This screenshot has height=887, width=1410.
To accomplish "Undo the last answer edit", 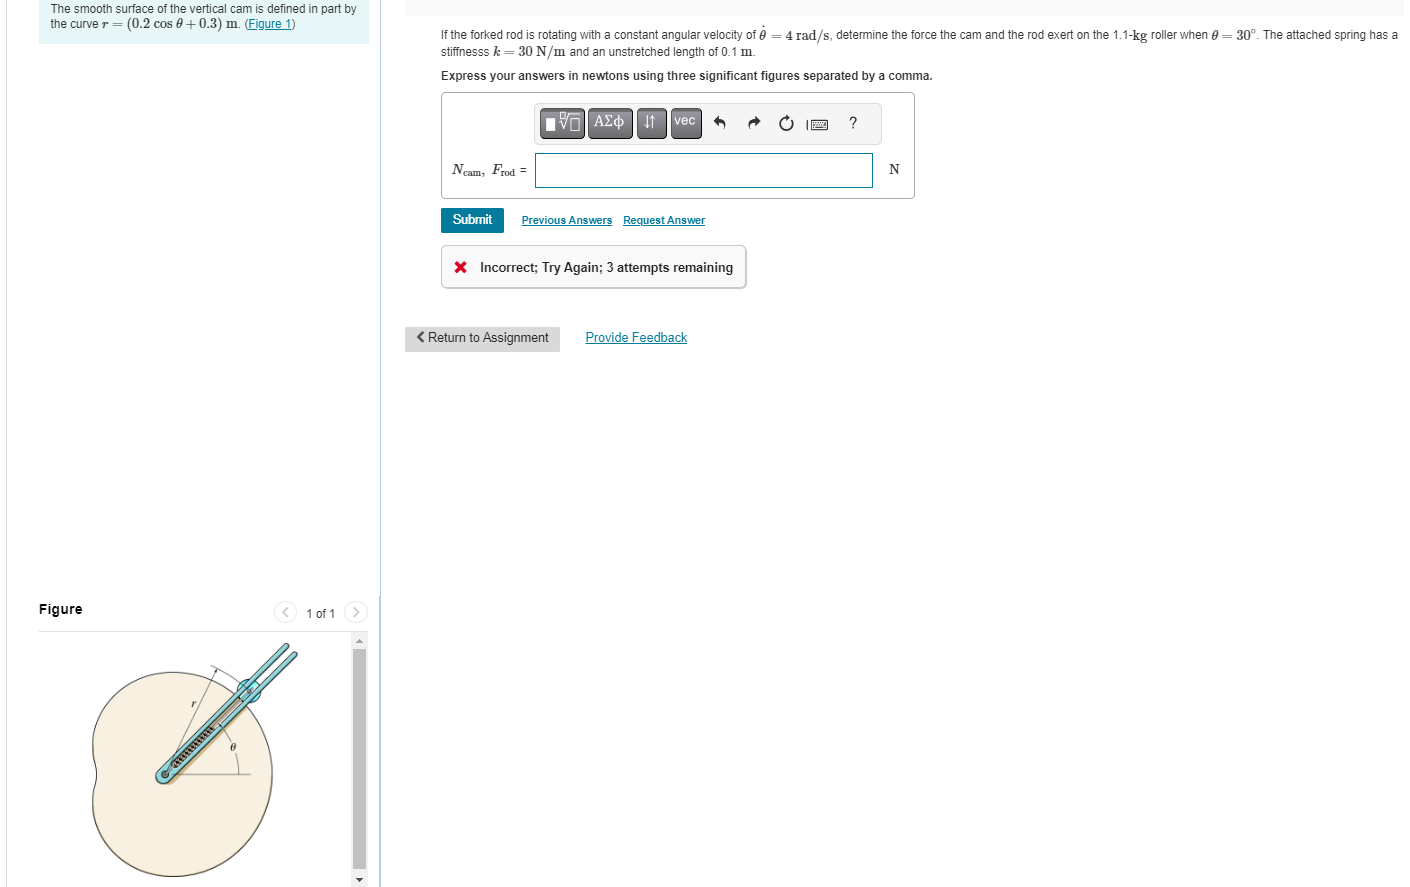I will pyautogui.click(x=719, y=123).
